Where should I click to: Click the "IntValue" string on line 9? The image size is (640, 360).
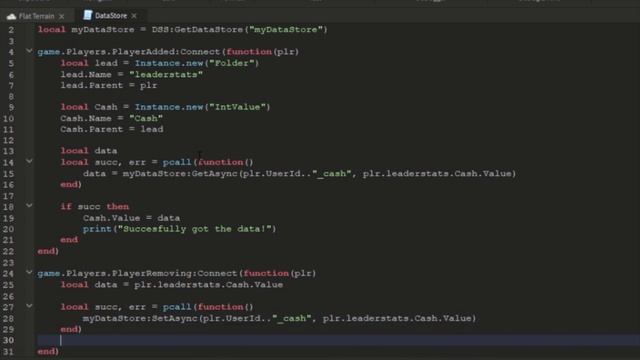tap(238, 107)
